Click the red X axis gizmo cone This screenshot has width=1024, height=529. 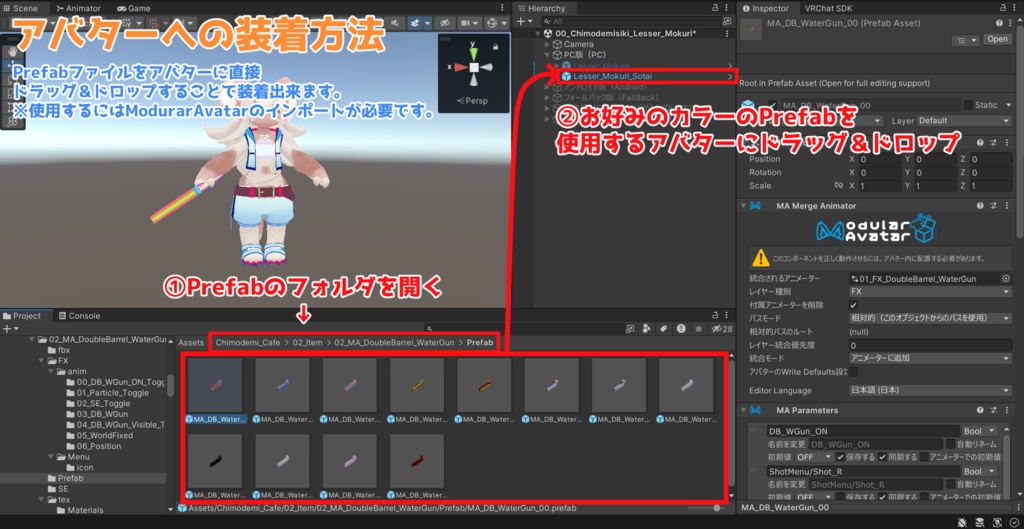(460, 67)
